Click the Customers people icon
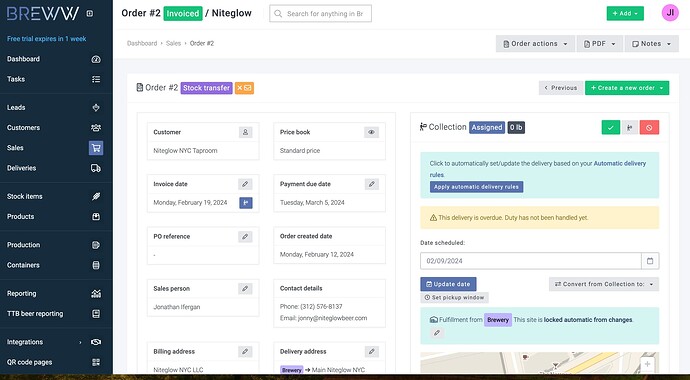This screenshot has height=380, width=690. pyautogui.click(x=96, y=128)
